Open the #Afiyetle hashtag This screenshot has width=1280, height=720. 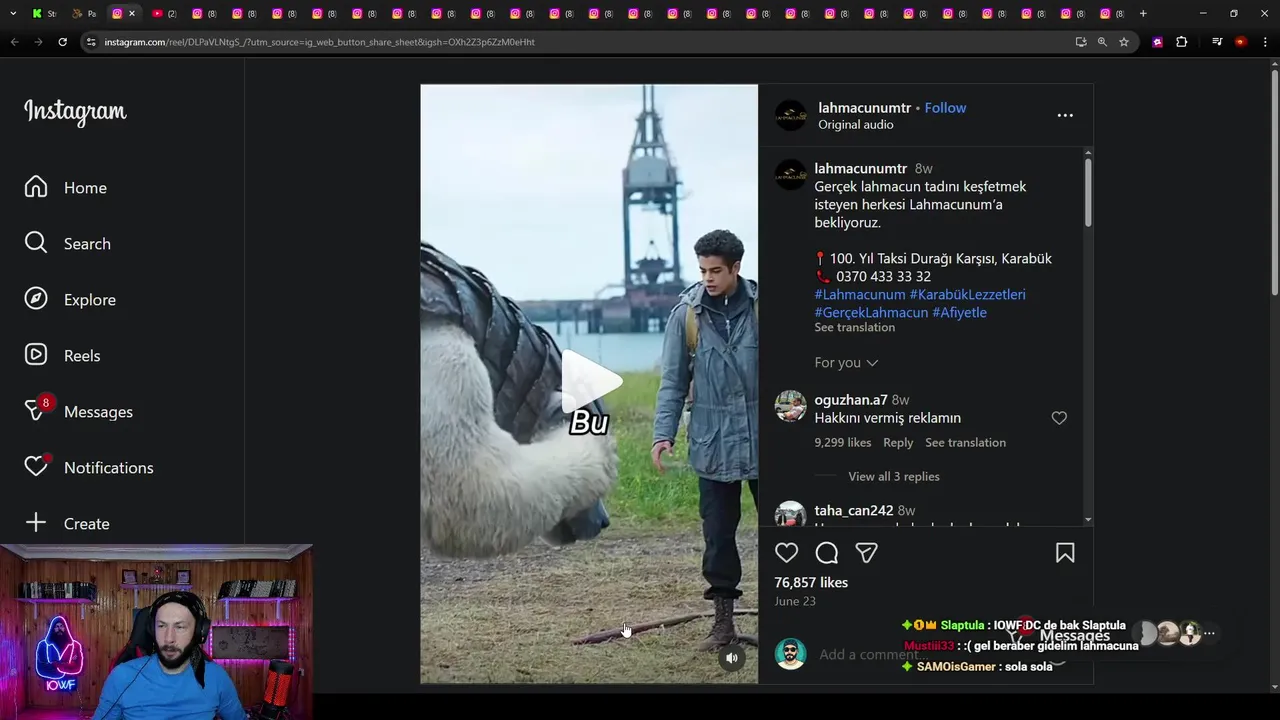pyautogui.click(x=959, y=313)
